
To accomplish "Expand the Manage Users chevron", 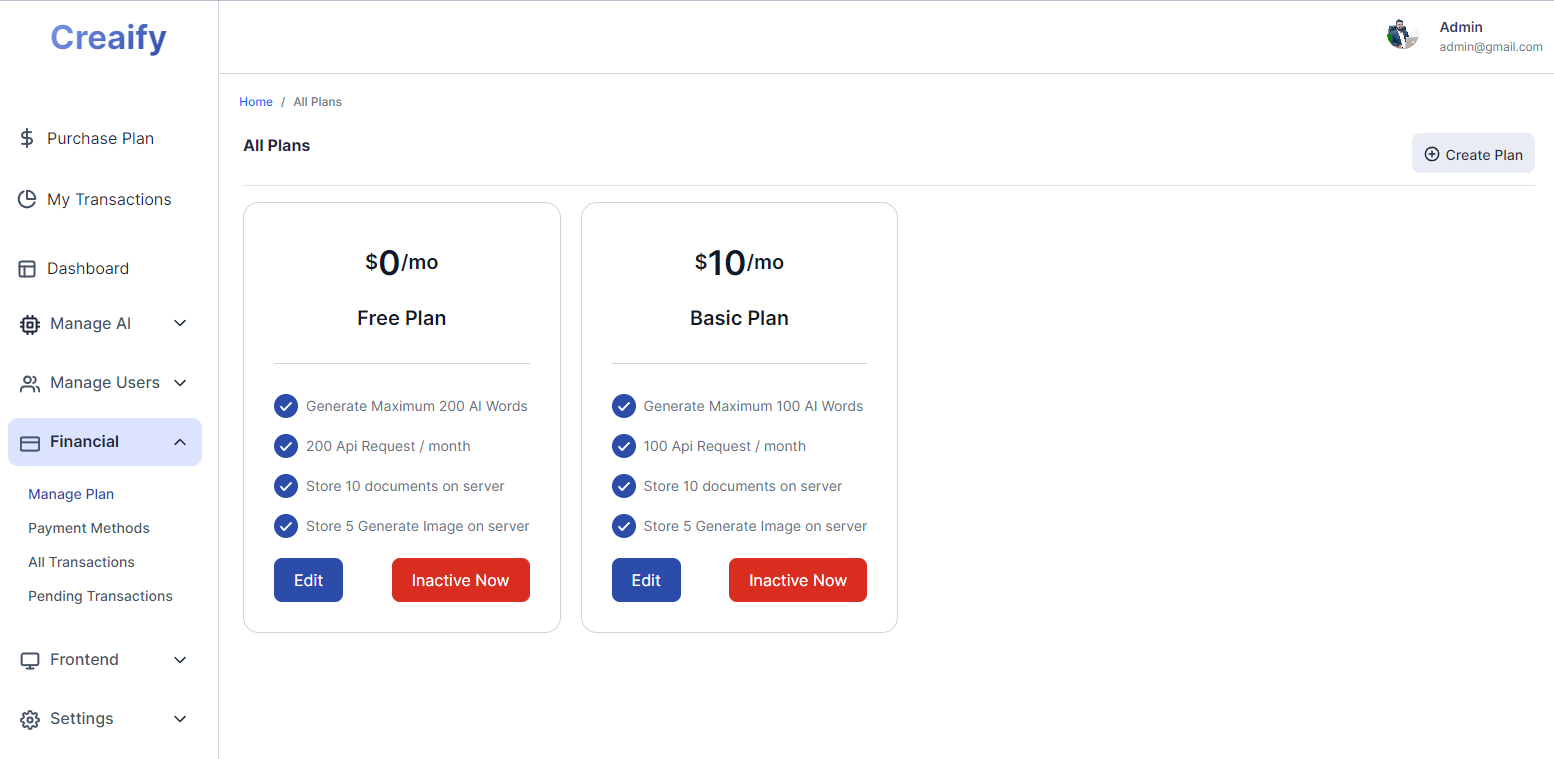I will pos(180,383).
